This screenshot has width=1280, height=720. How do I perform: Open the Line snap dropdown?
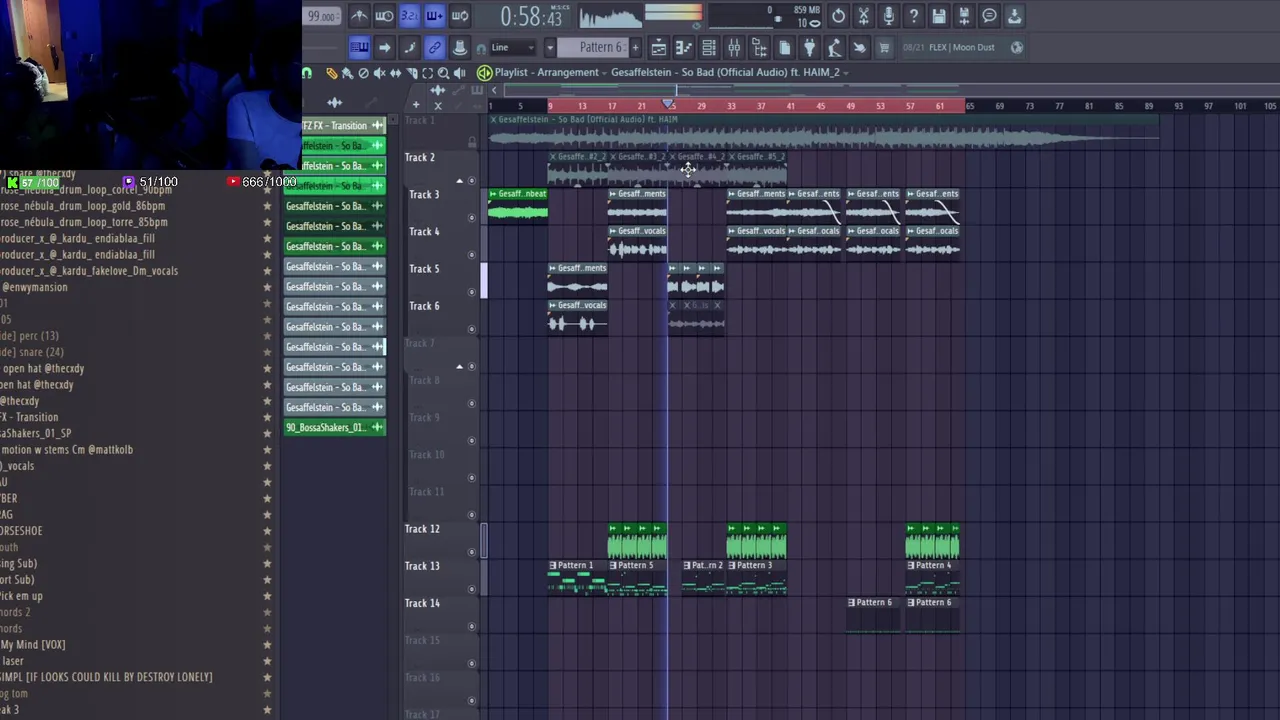[x=513, y=47]
